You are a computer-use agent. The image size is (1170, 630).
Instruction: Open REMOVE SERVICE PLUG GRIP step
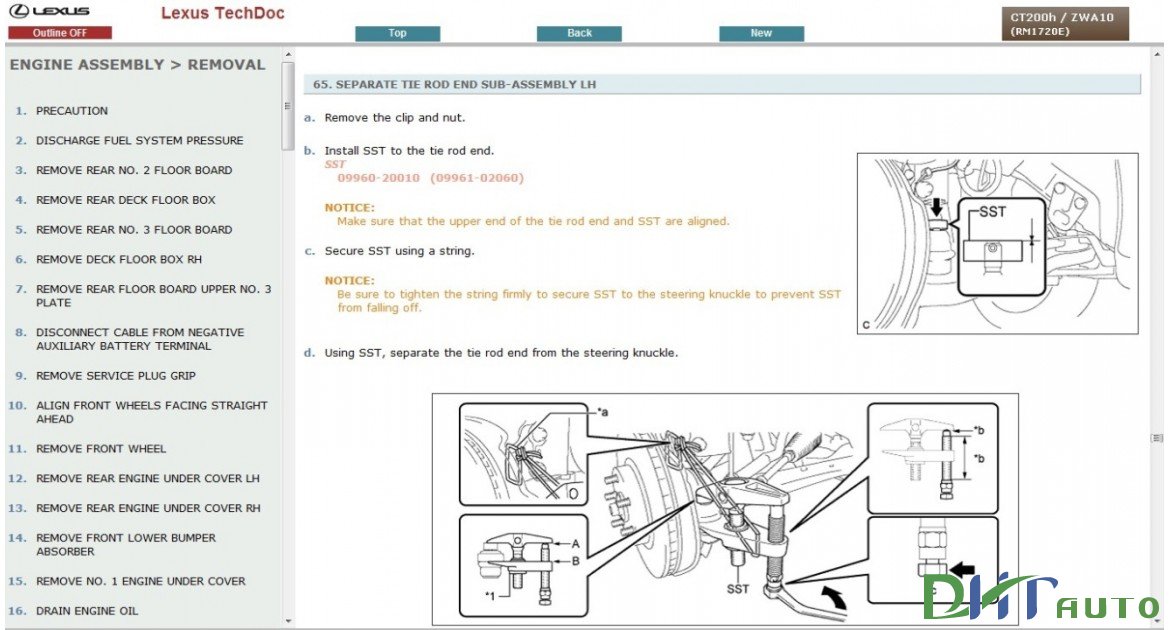point(116,376)
